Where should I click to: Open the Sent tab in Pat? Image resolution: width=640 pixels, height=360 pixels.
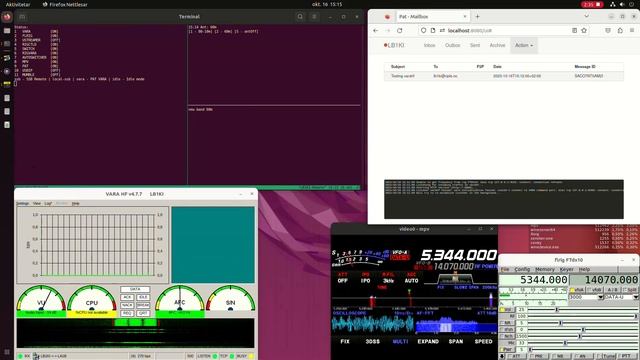pos(475,45)
